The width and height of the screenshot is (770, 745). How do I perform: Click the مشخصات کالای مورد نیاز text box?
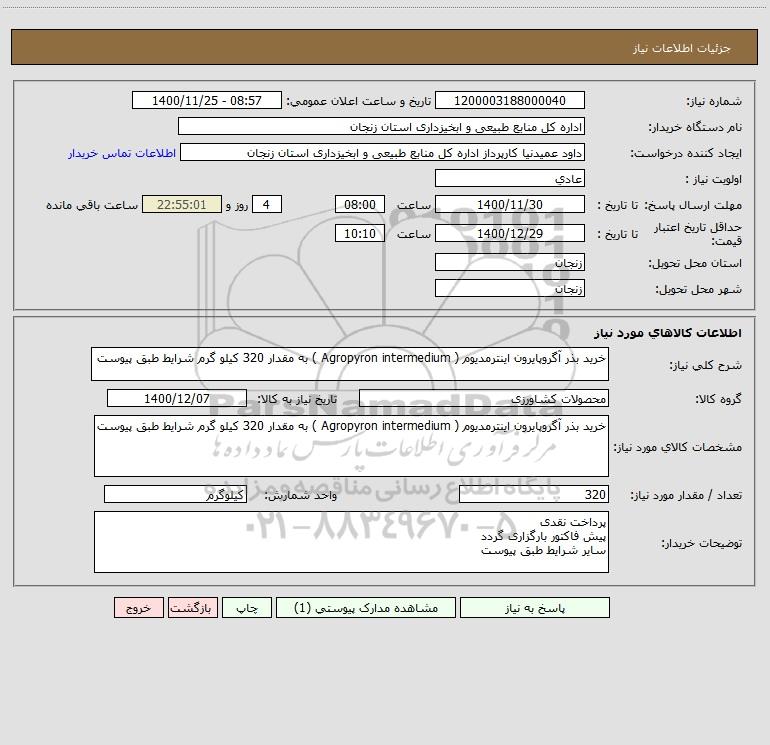click(x=351, y=446)
